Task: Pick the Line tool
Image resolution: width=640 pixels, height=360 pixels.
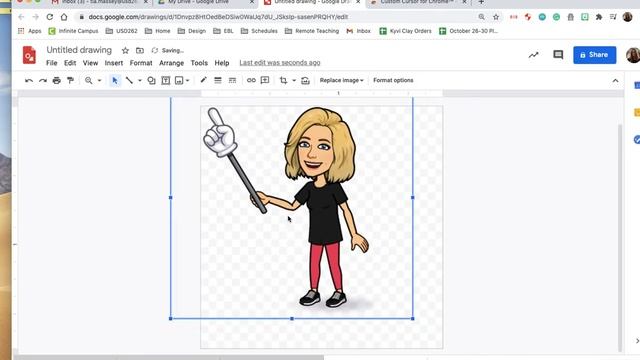Action: (129, 80)
